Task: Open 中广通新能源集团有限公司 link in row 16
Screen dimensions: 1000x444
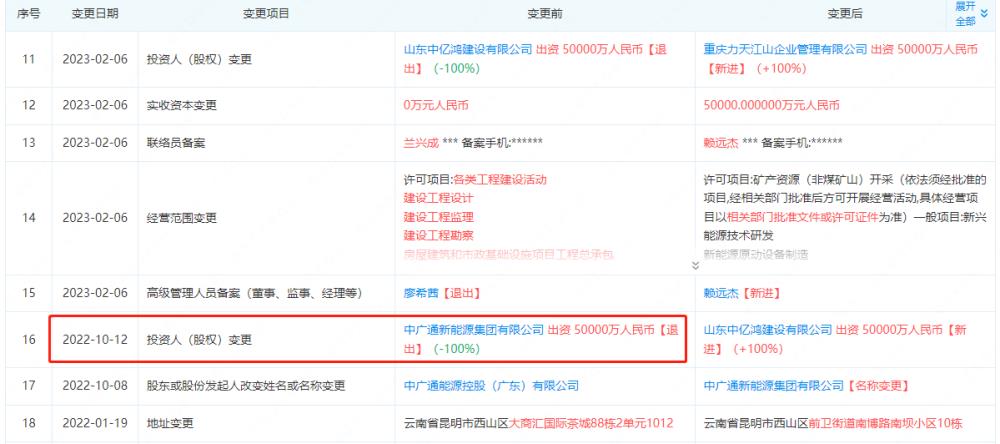Action: [474, 330]
